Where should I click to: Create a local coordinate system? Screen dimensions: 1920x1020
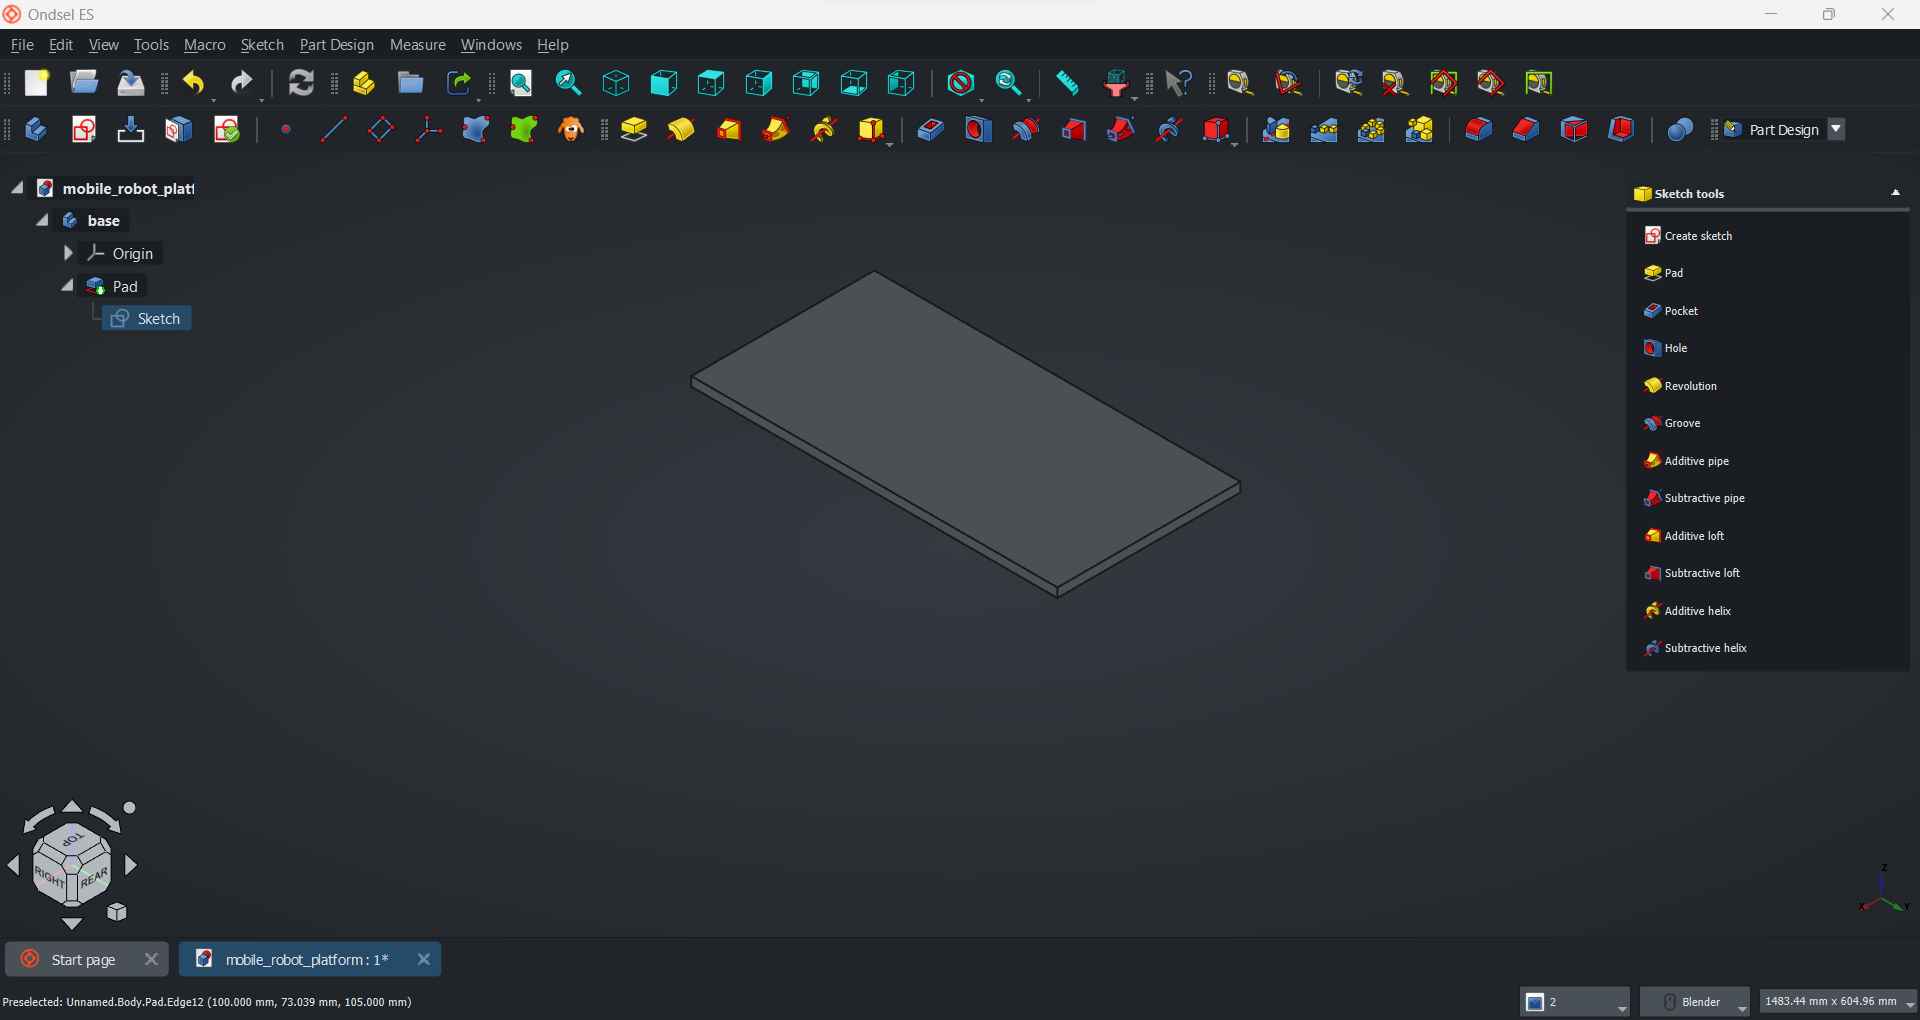[428, 129]
